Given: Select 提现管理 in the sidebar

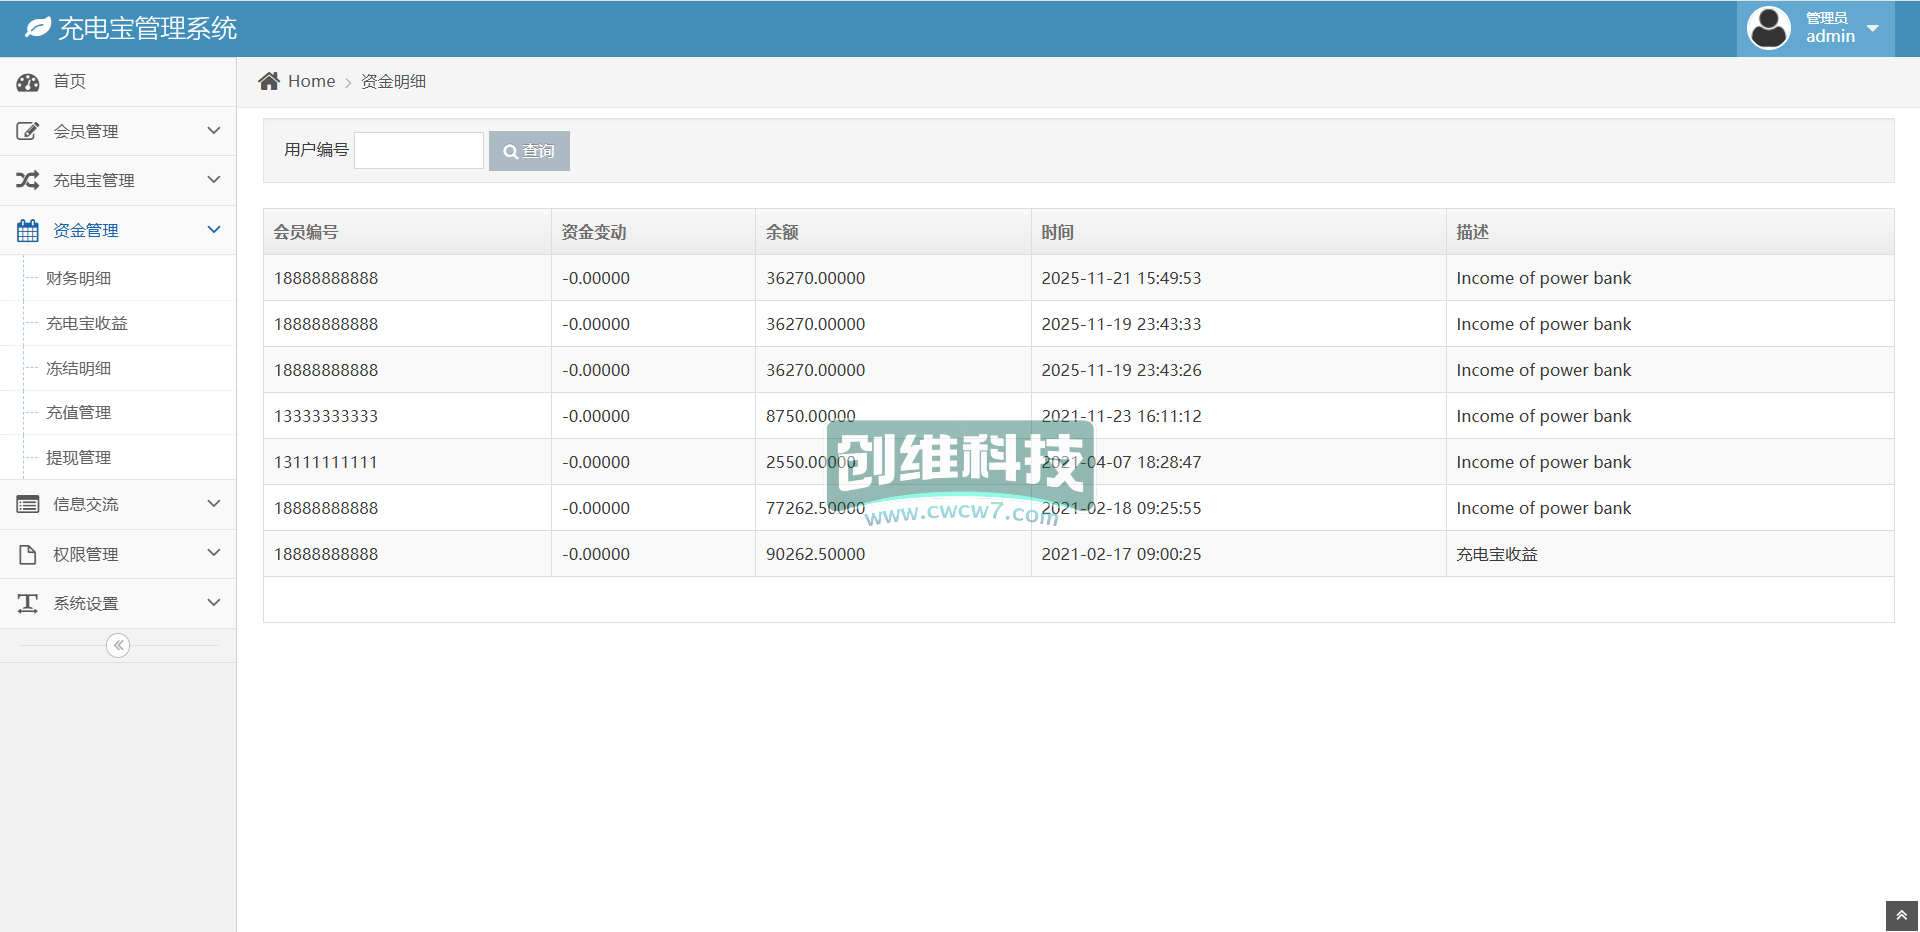Looking at the screenshot, I should pos(79,457).
